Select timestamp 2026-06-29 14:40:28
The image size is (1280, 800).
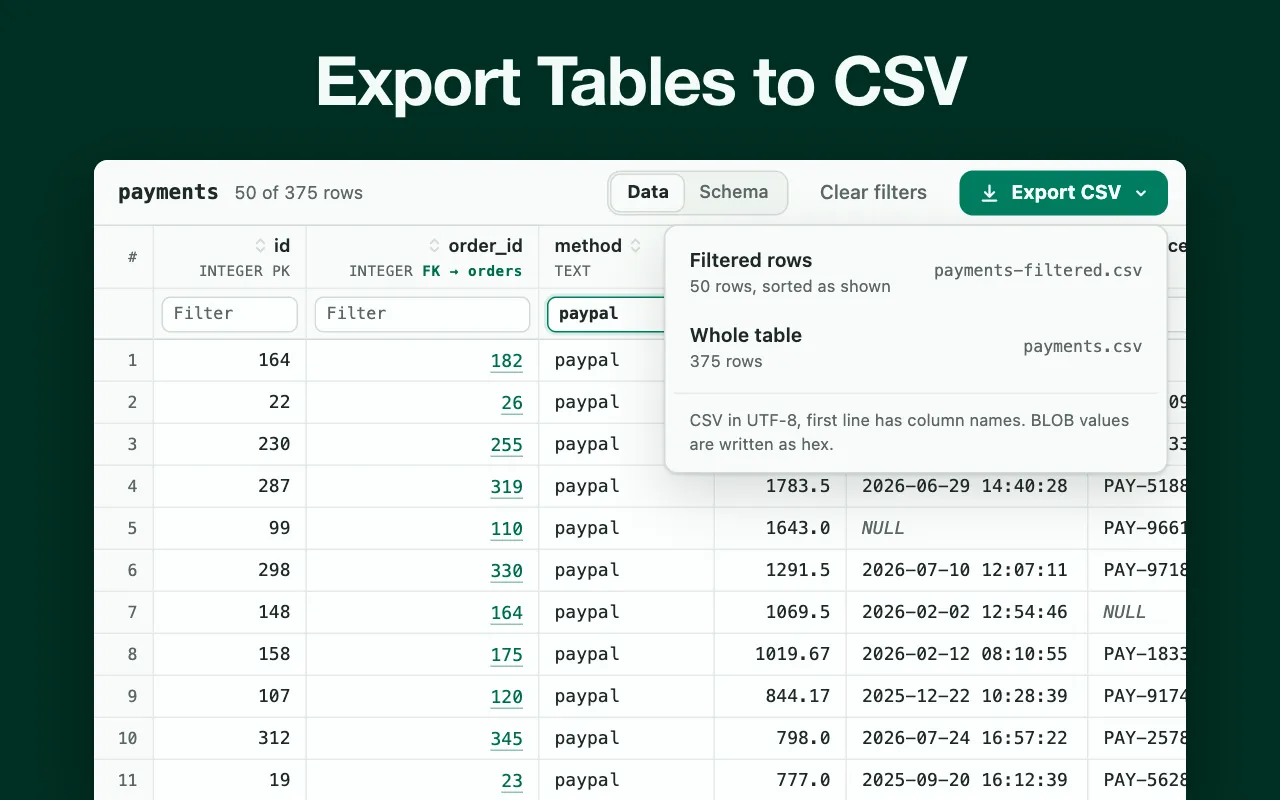click(965, 486)
